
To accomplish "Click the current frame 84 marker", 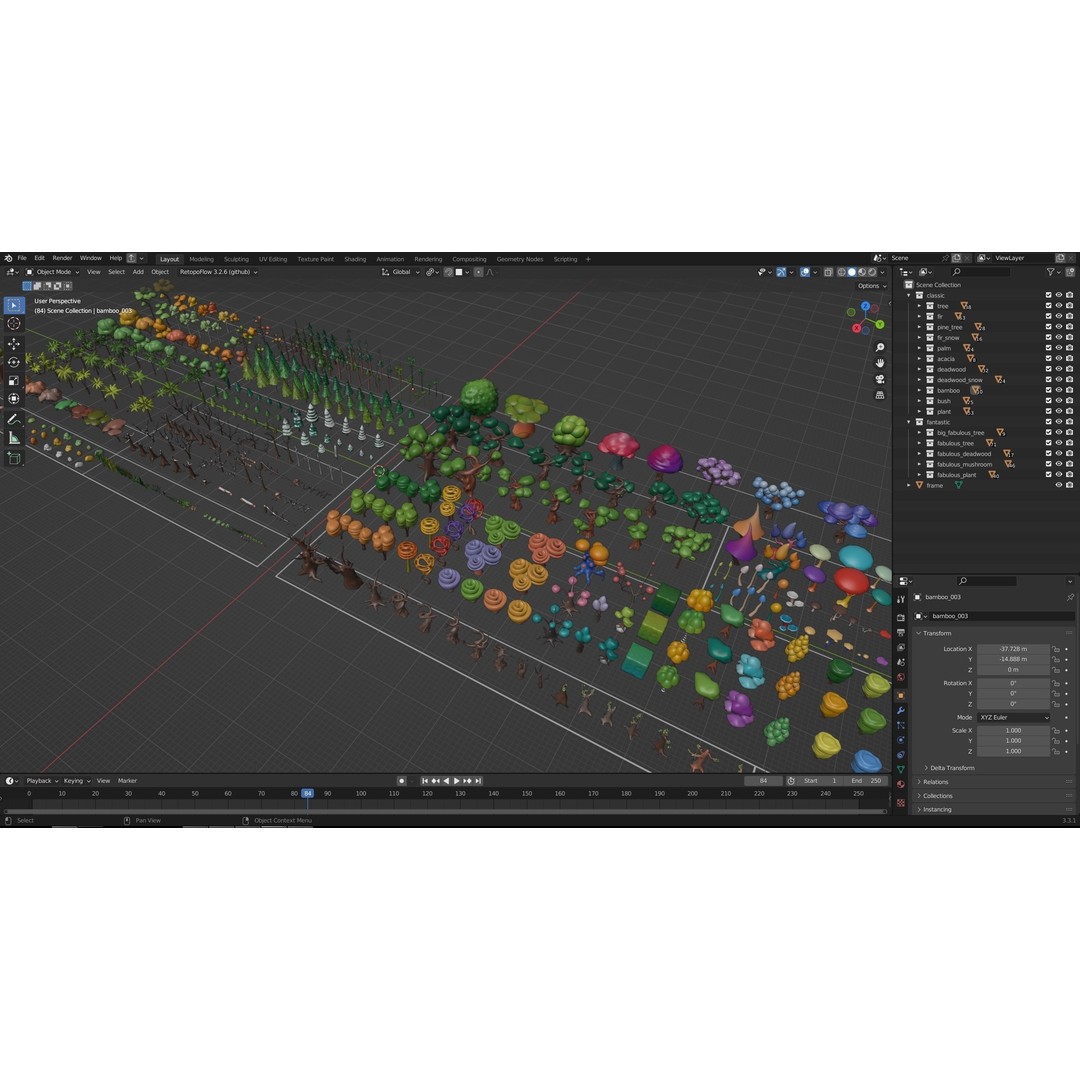I will point(307,793).
